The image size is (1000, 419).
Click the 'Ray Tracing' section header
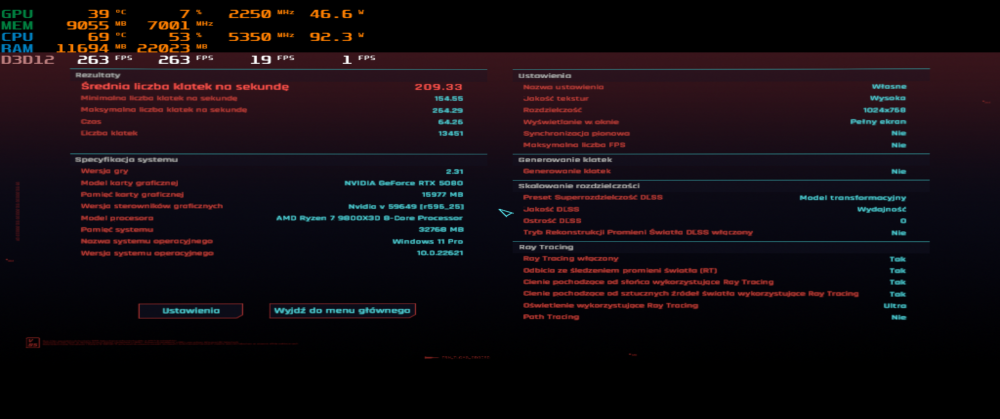(546, 247)
